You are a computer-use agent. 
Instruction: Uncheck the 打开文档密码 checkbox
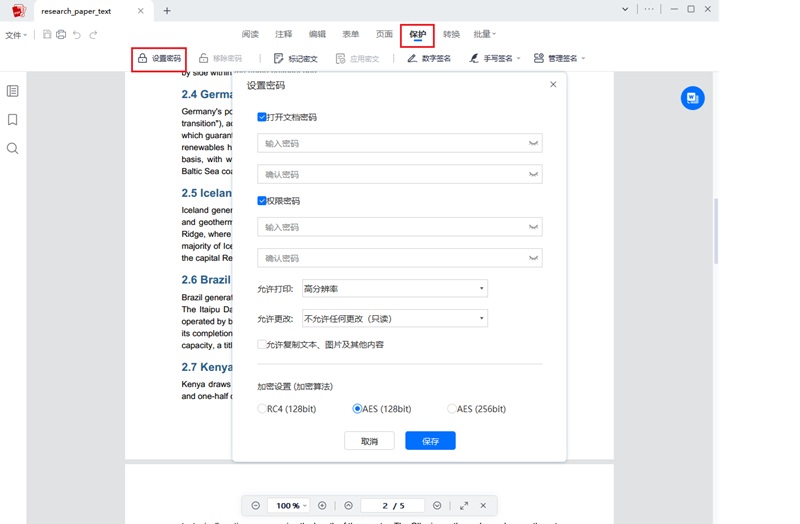point(262,117)
